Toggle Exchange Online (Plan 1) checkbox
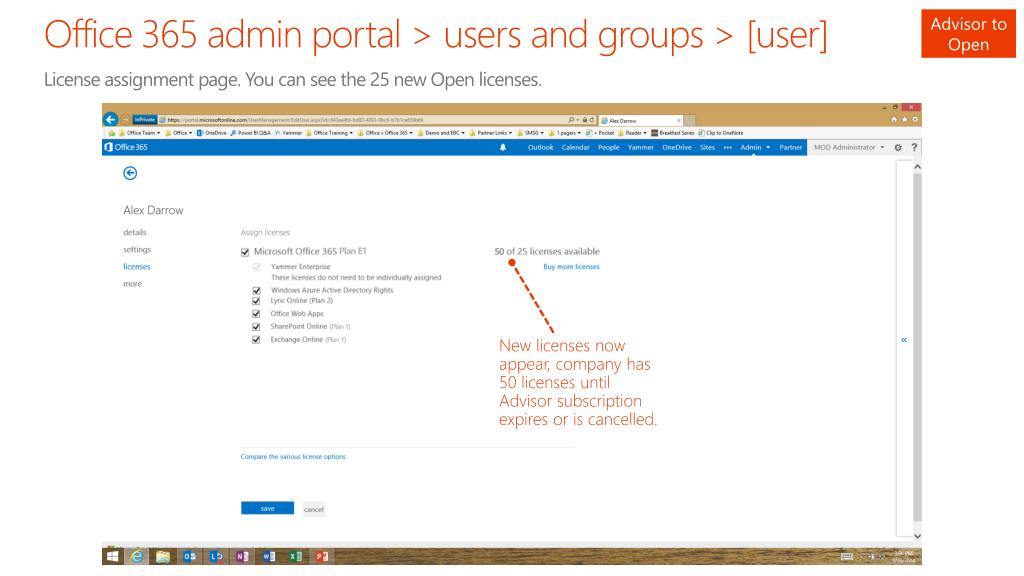 (x=257, y=340)
